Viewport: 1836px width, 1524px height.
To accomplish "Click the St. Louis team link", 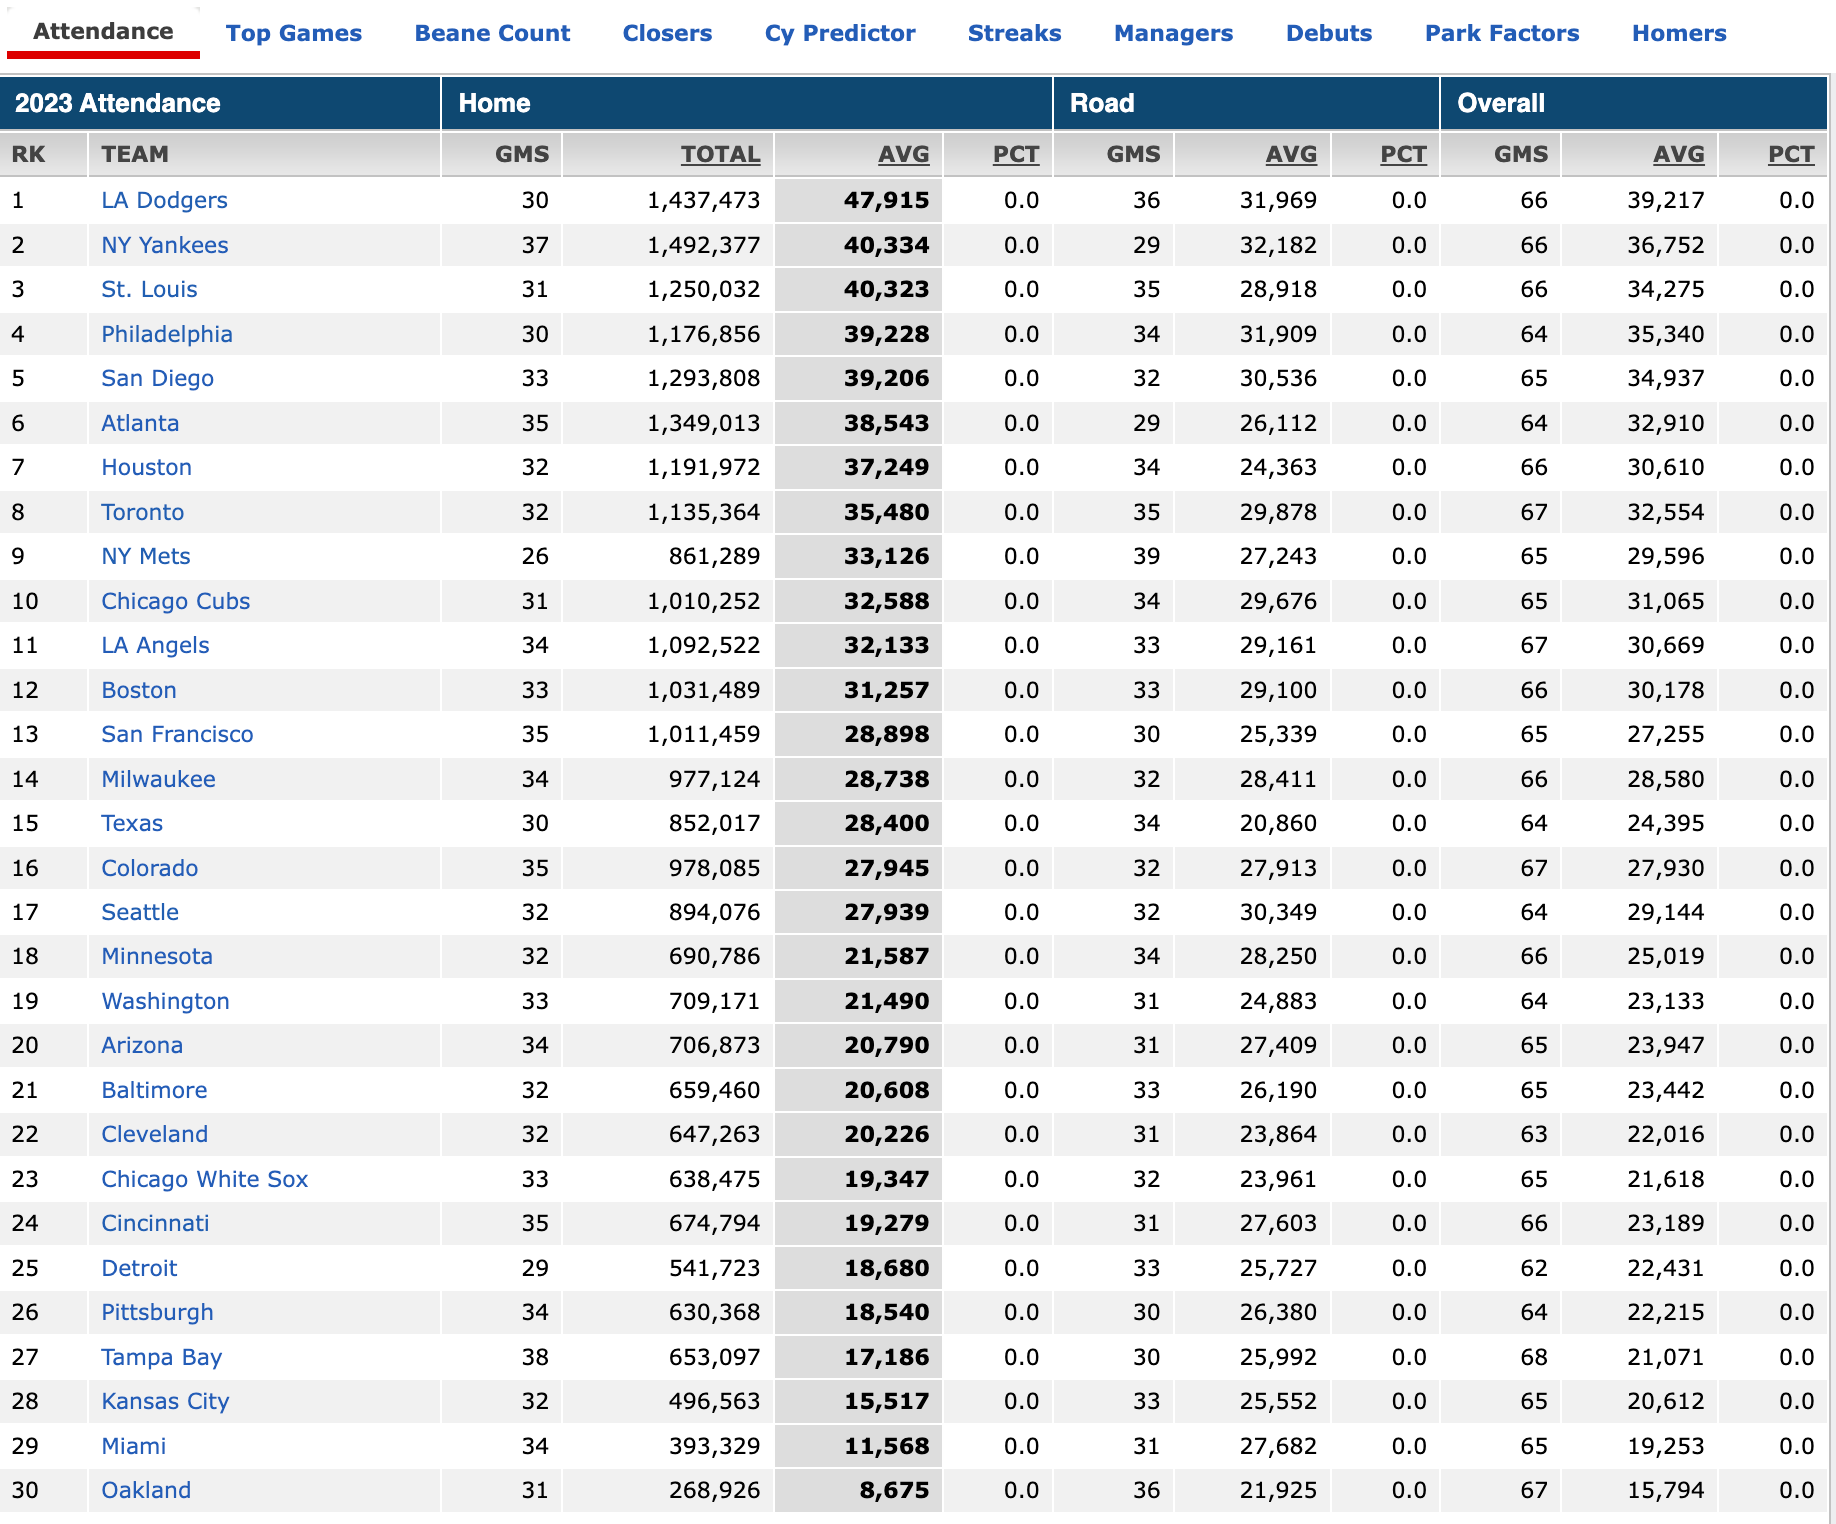I will click(149, 289).
